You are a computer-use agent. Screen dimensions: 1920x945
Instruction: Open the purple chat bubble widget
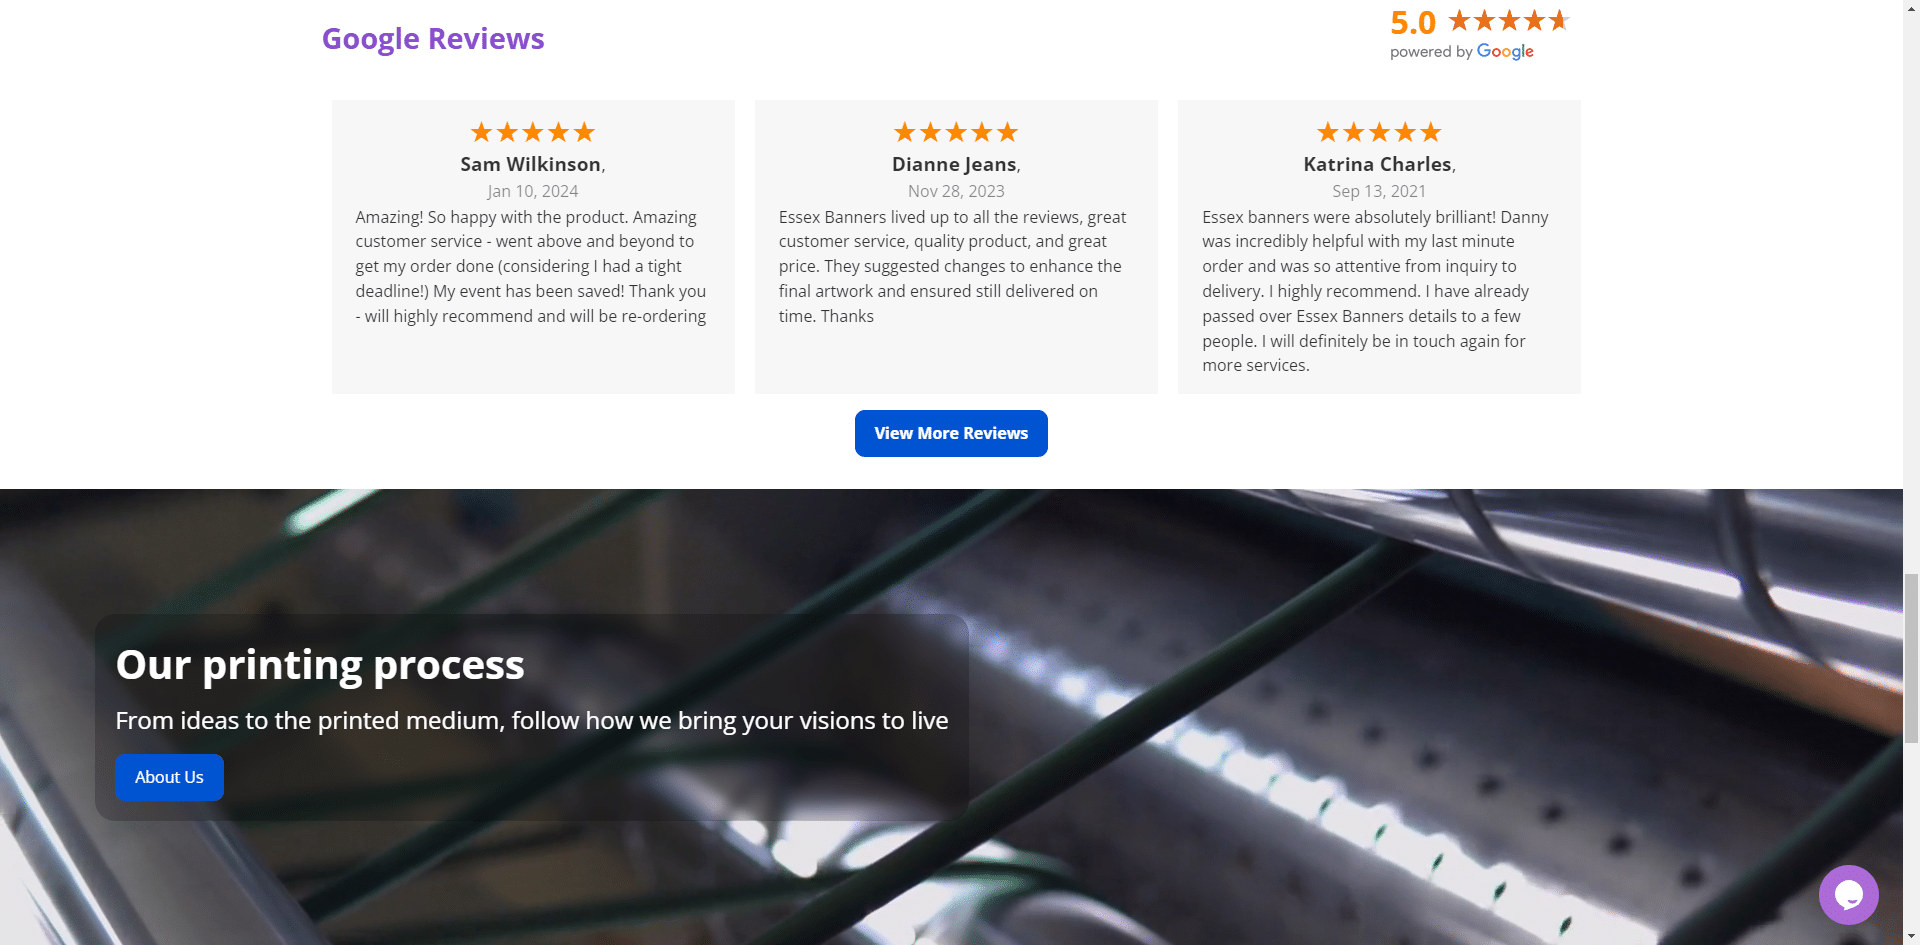pyautogui.click(x=1848, y=894)
